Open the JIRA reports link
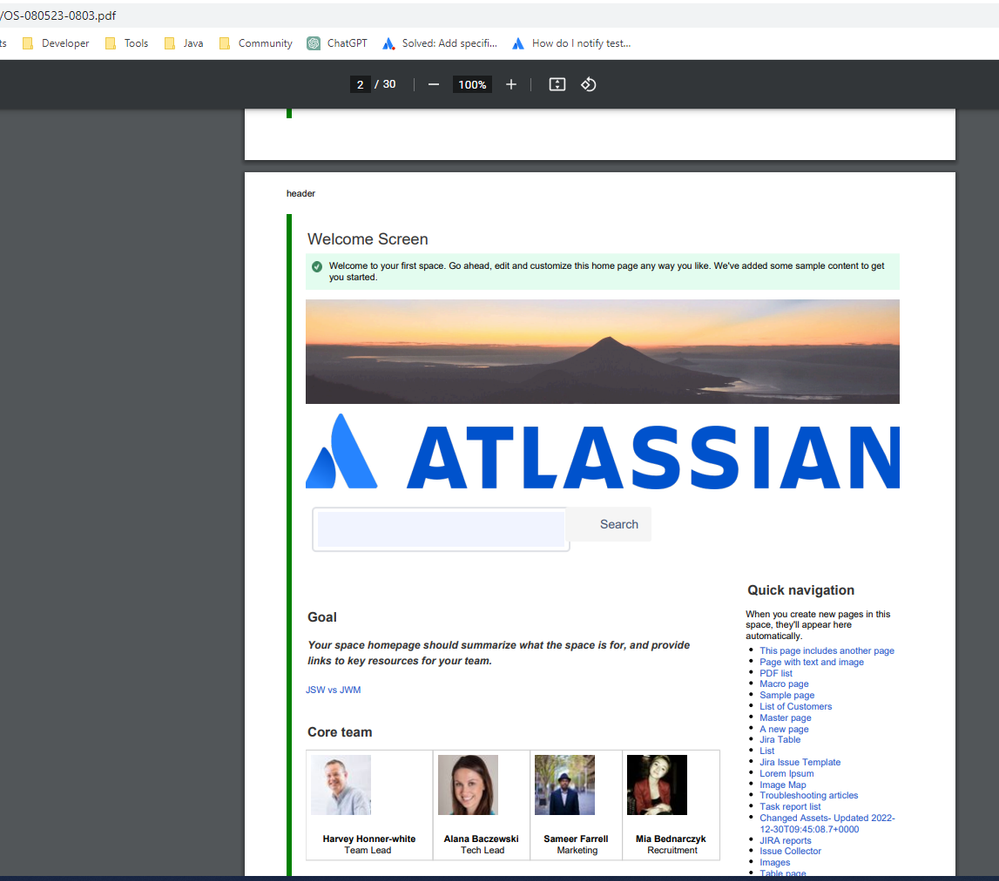This screenshot has height=881, width=999. point(785,840)
